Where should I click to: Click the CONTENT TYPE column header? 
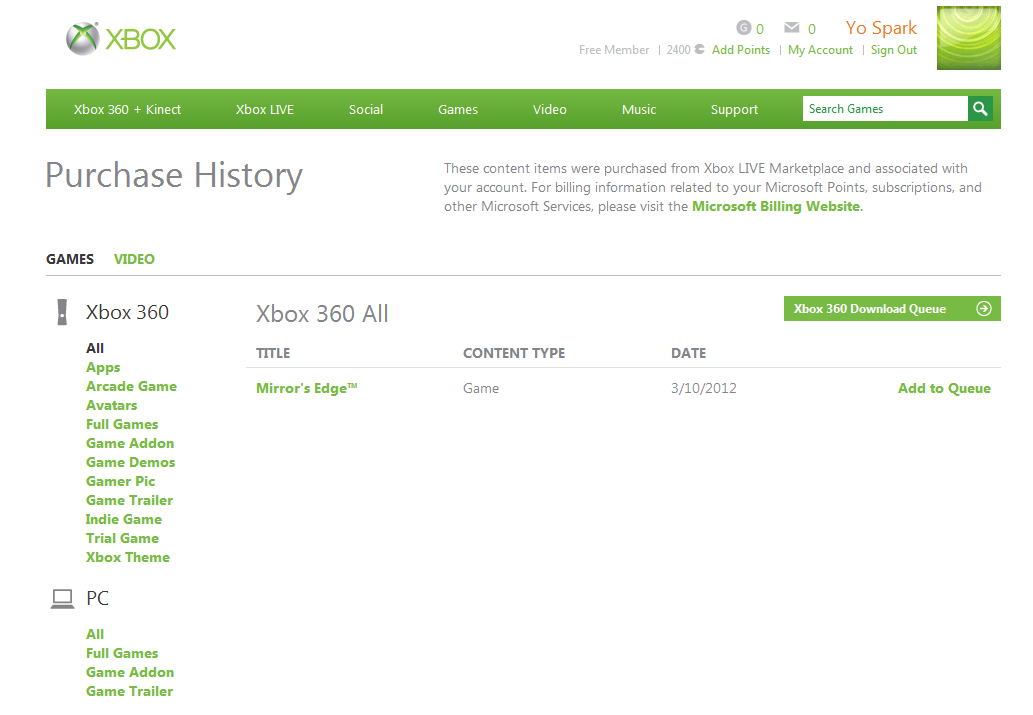pos(514,353)
